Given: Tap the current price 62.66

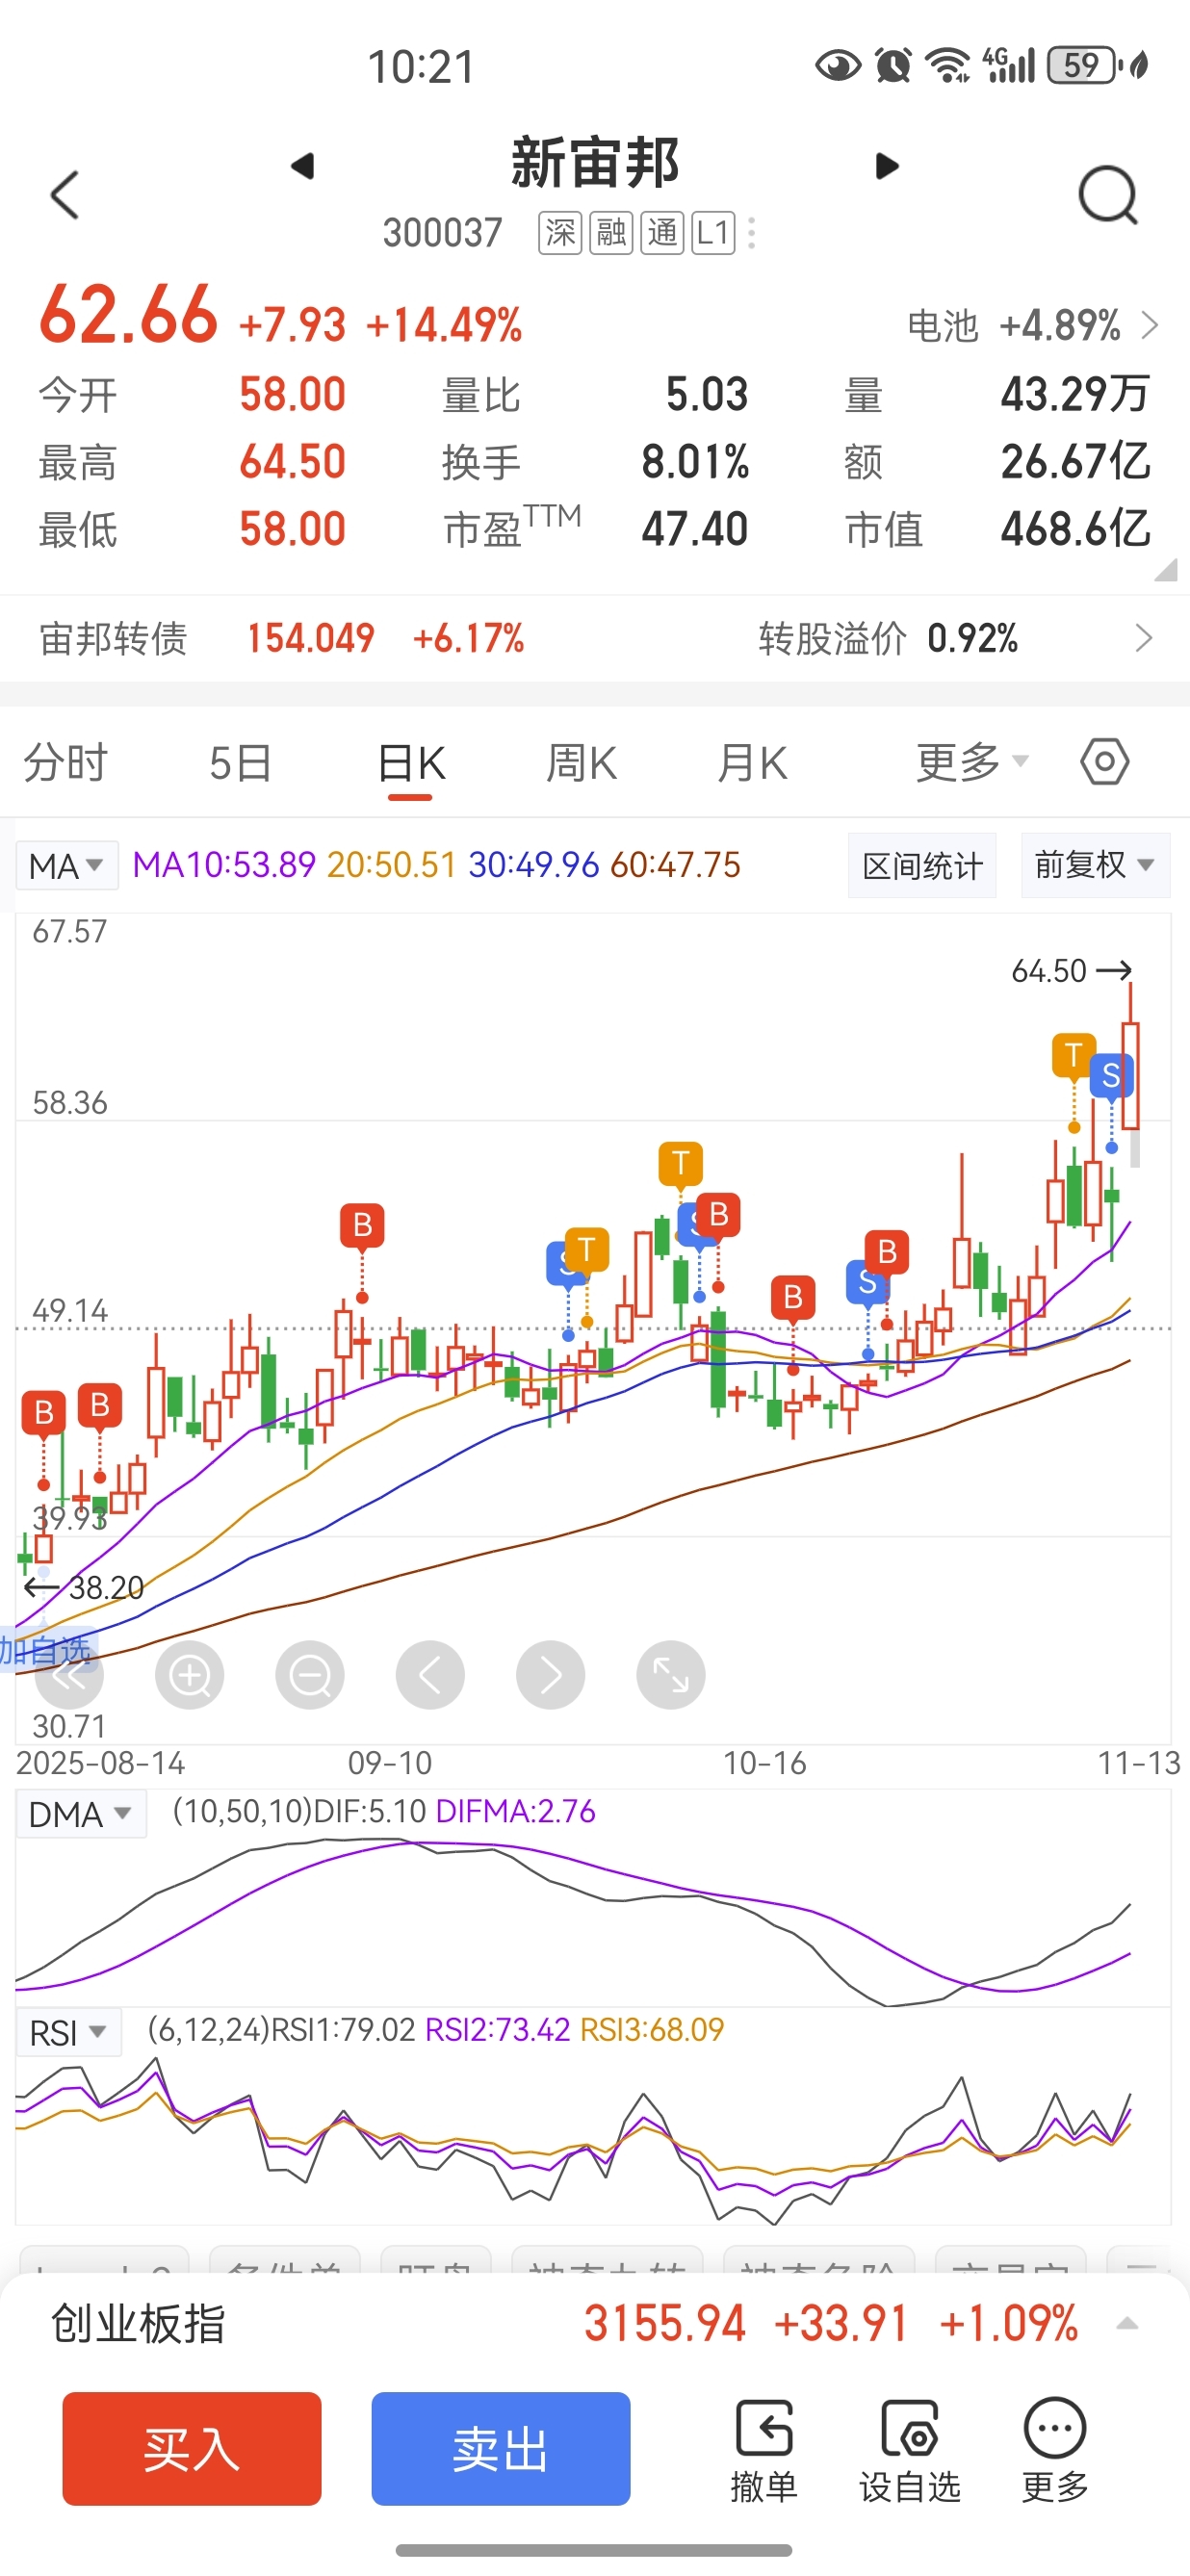Looking at the screenshot, I should 128,315.
